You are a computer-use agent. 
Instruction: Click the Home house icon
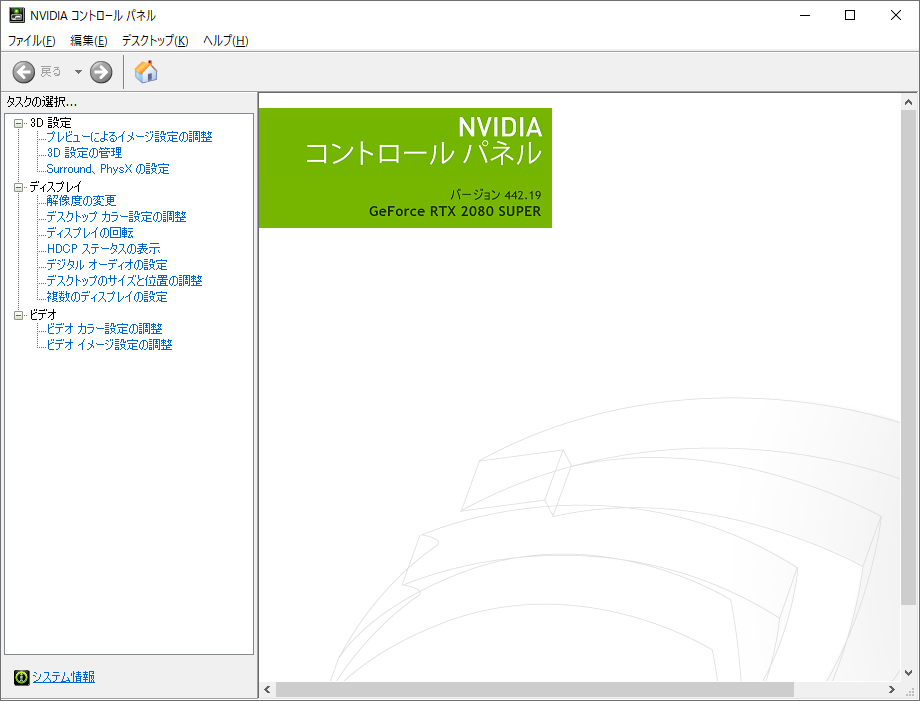(x=146, y=72)
